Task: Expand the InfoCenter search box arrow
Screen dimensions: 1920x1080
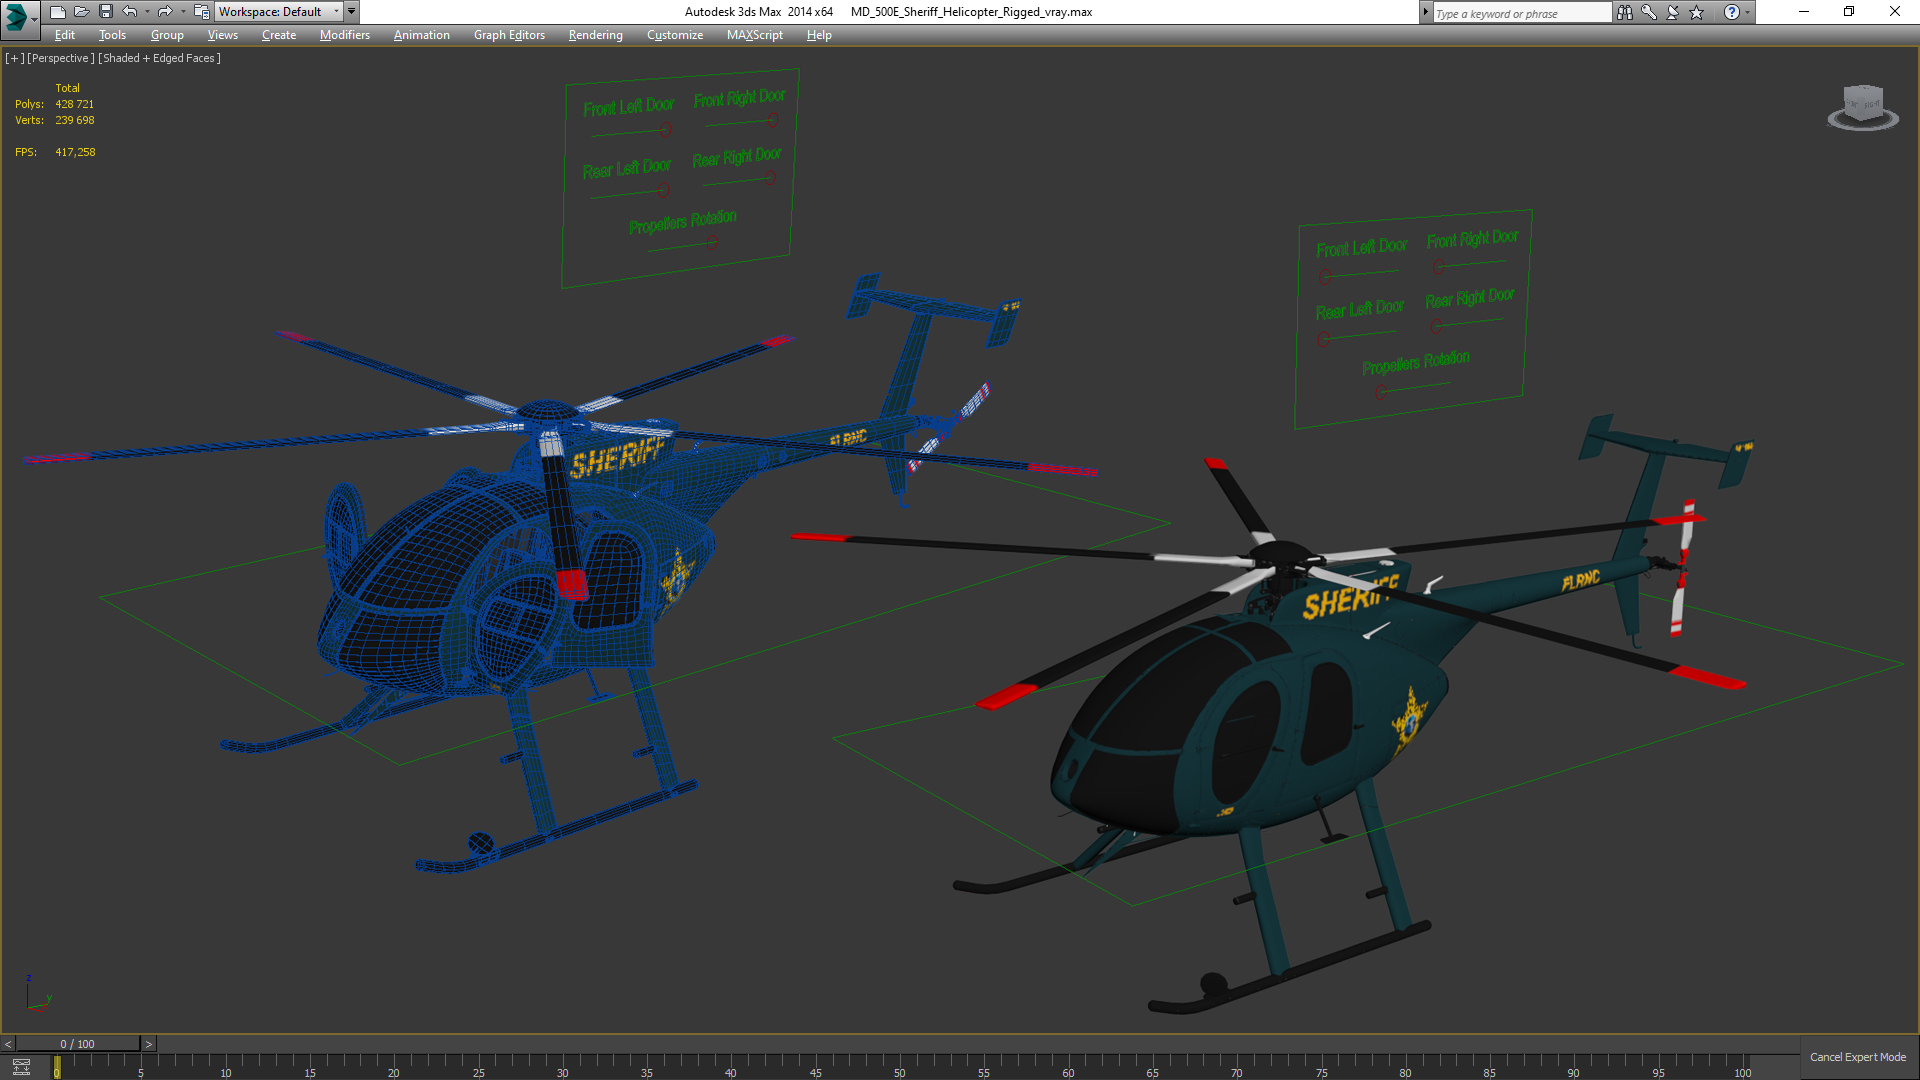Action: (x=1426, y=12)
